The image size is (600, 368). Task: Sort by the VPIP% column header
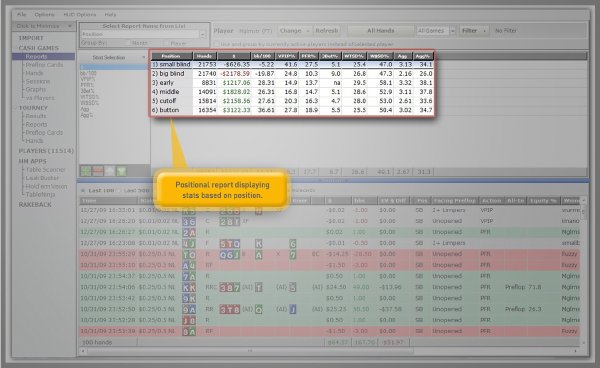(287, 56)
